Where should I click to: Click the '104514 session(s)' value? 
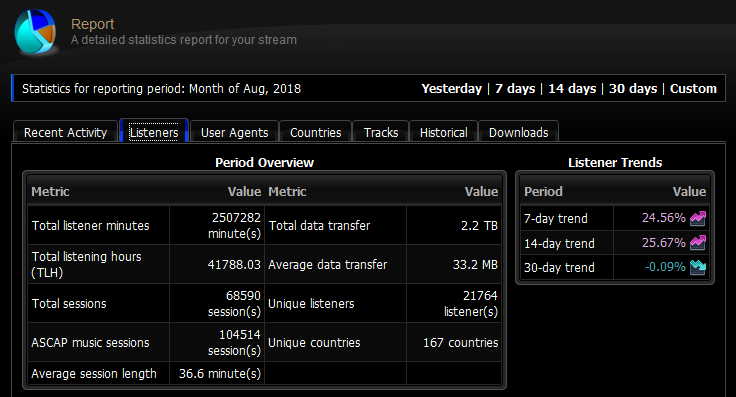pyautogui.click(x=234, y=343)
